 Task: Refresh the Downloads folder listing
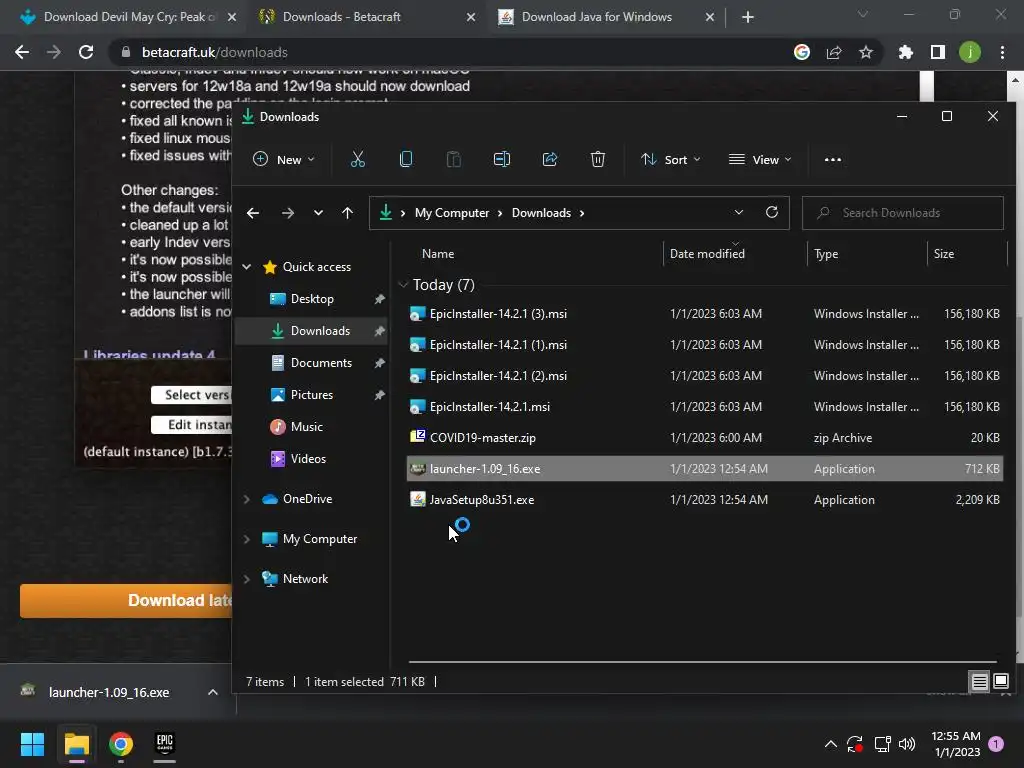[x=772, y=212]
